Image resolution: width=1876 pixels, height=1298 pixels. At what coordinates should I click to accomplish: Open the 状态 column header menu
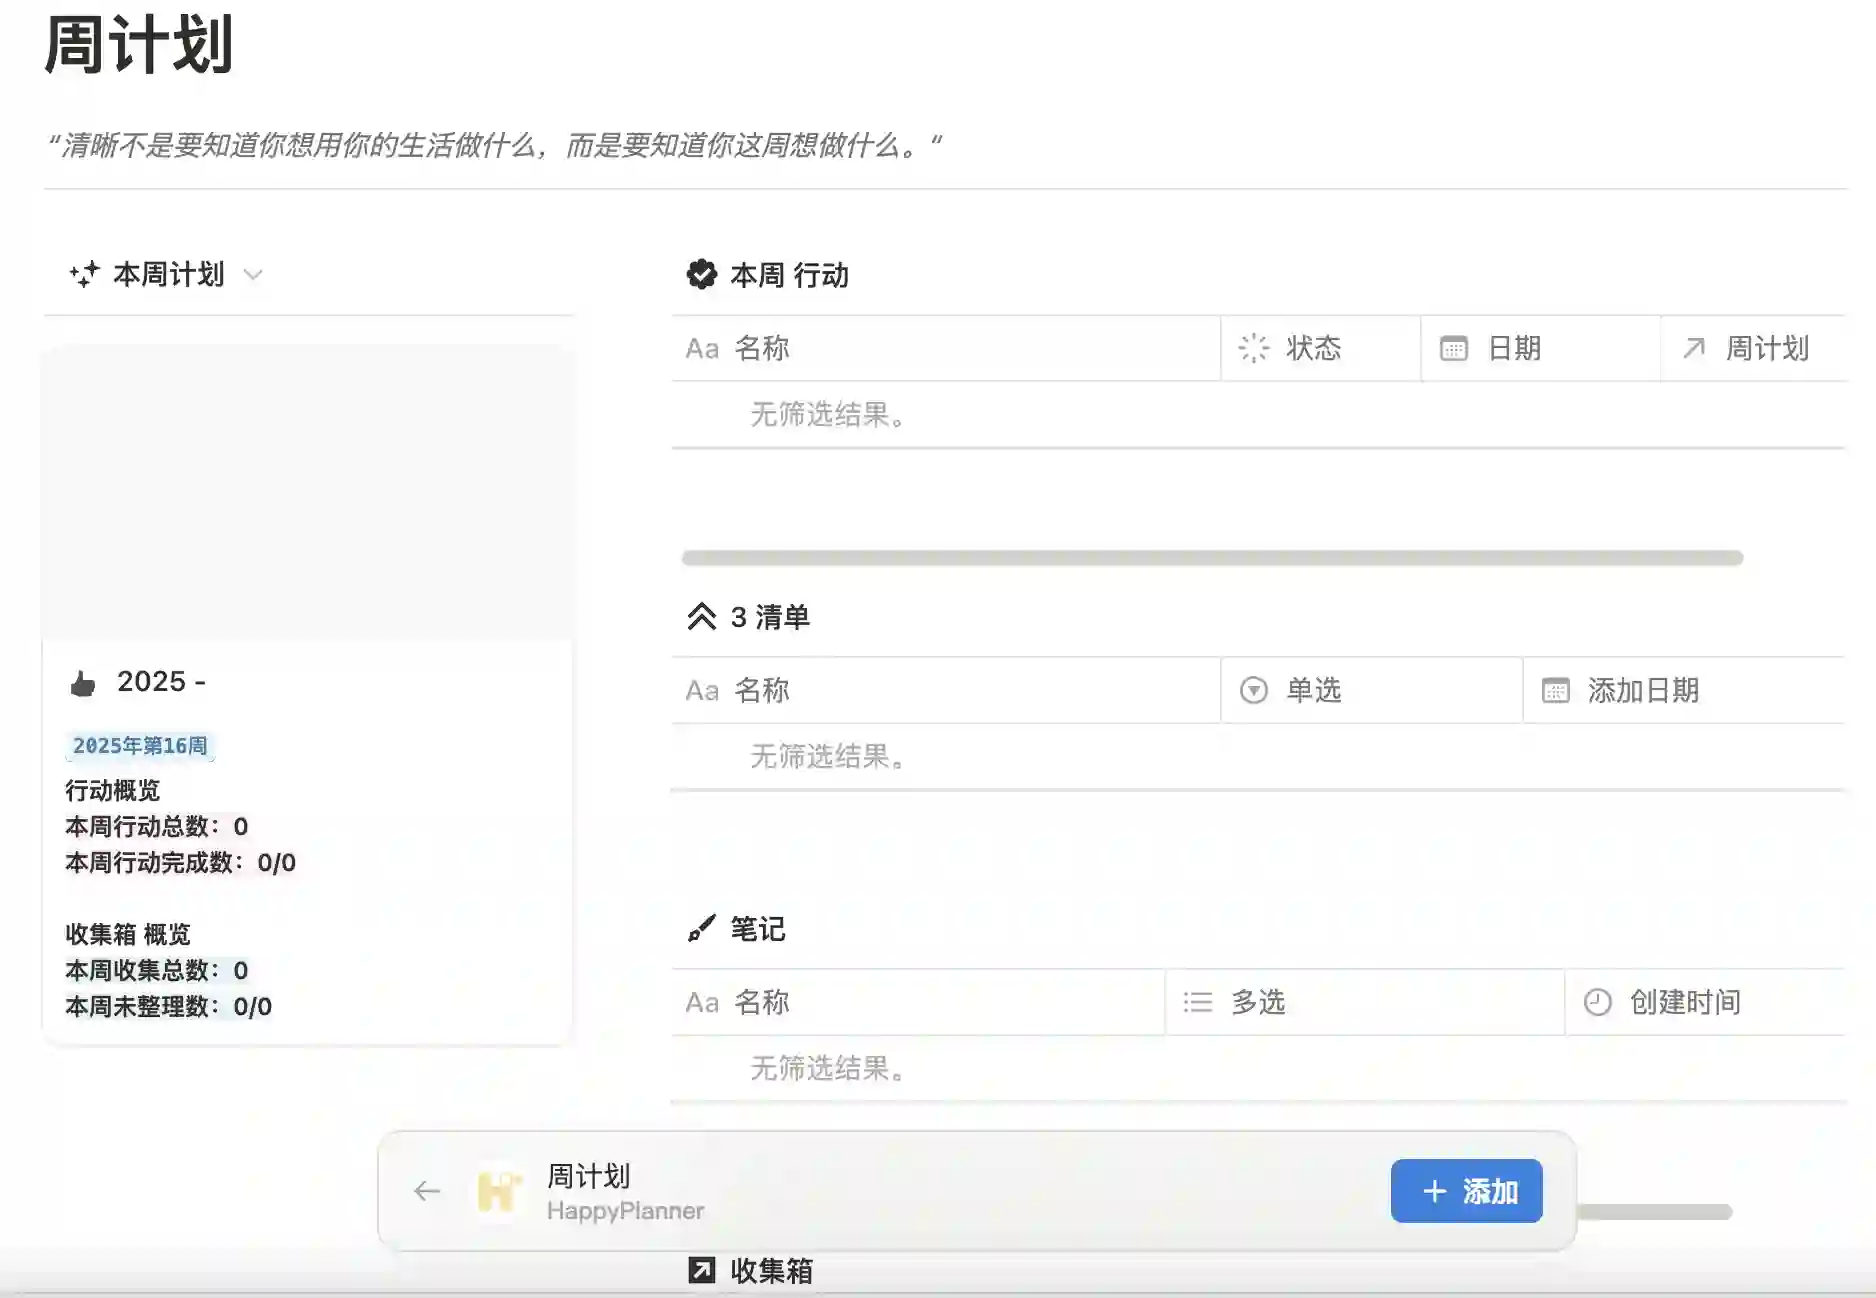pyautogui.click(x=1320, y=348)
